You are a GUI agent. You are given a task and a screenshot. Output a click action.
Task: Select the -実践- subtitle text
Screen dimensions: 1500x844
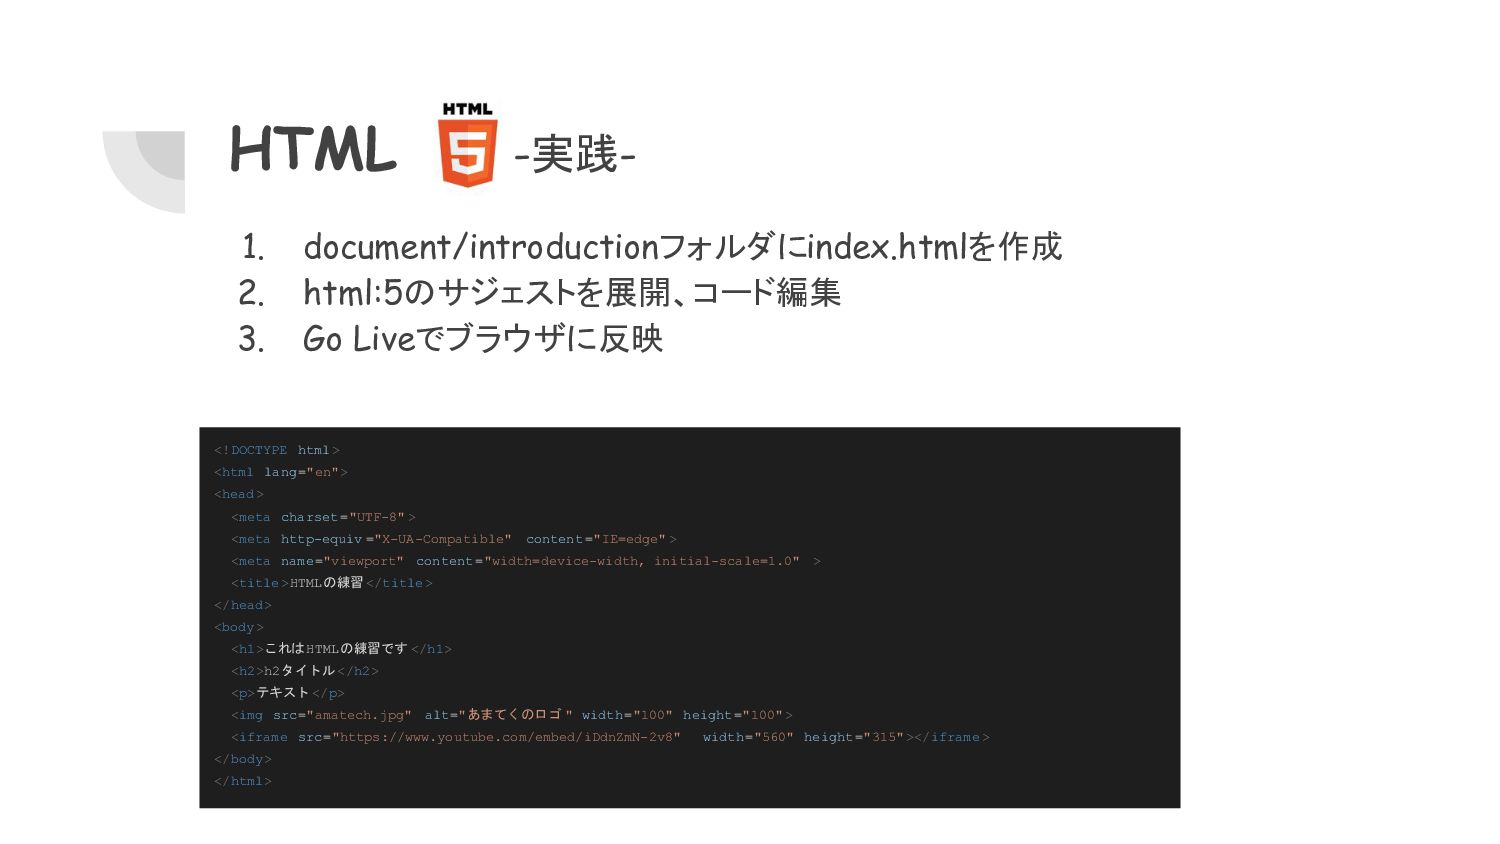coord(575,155)
